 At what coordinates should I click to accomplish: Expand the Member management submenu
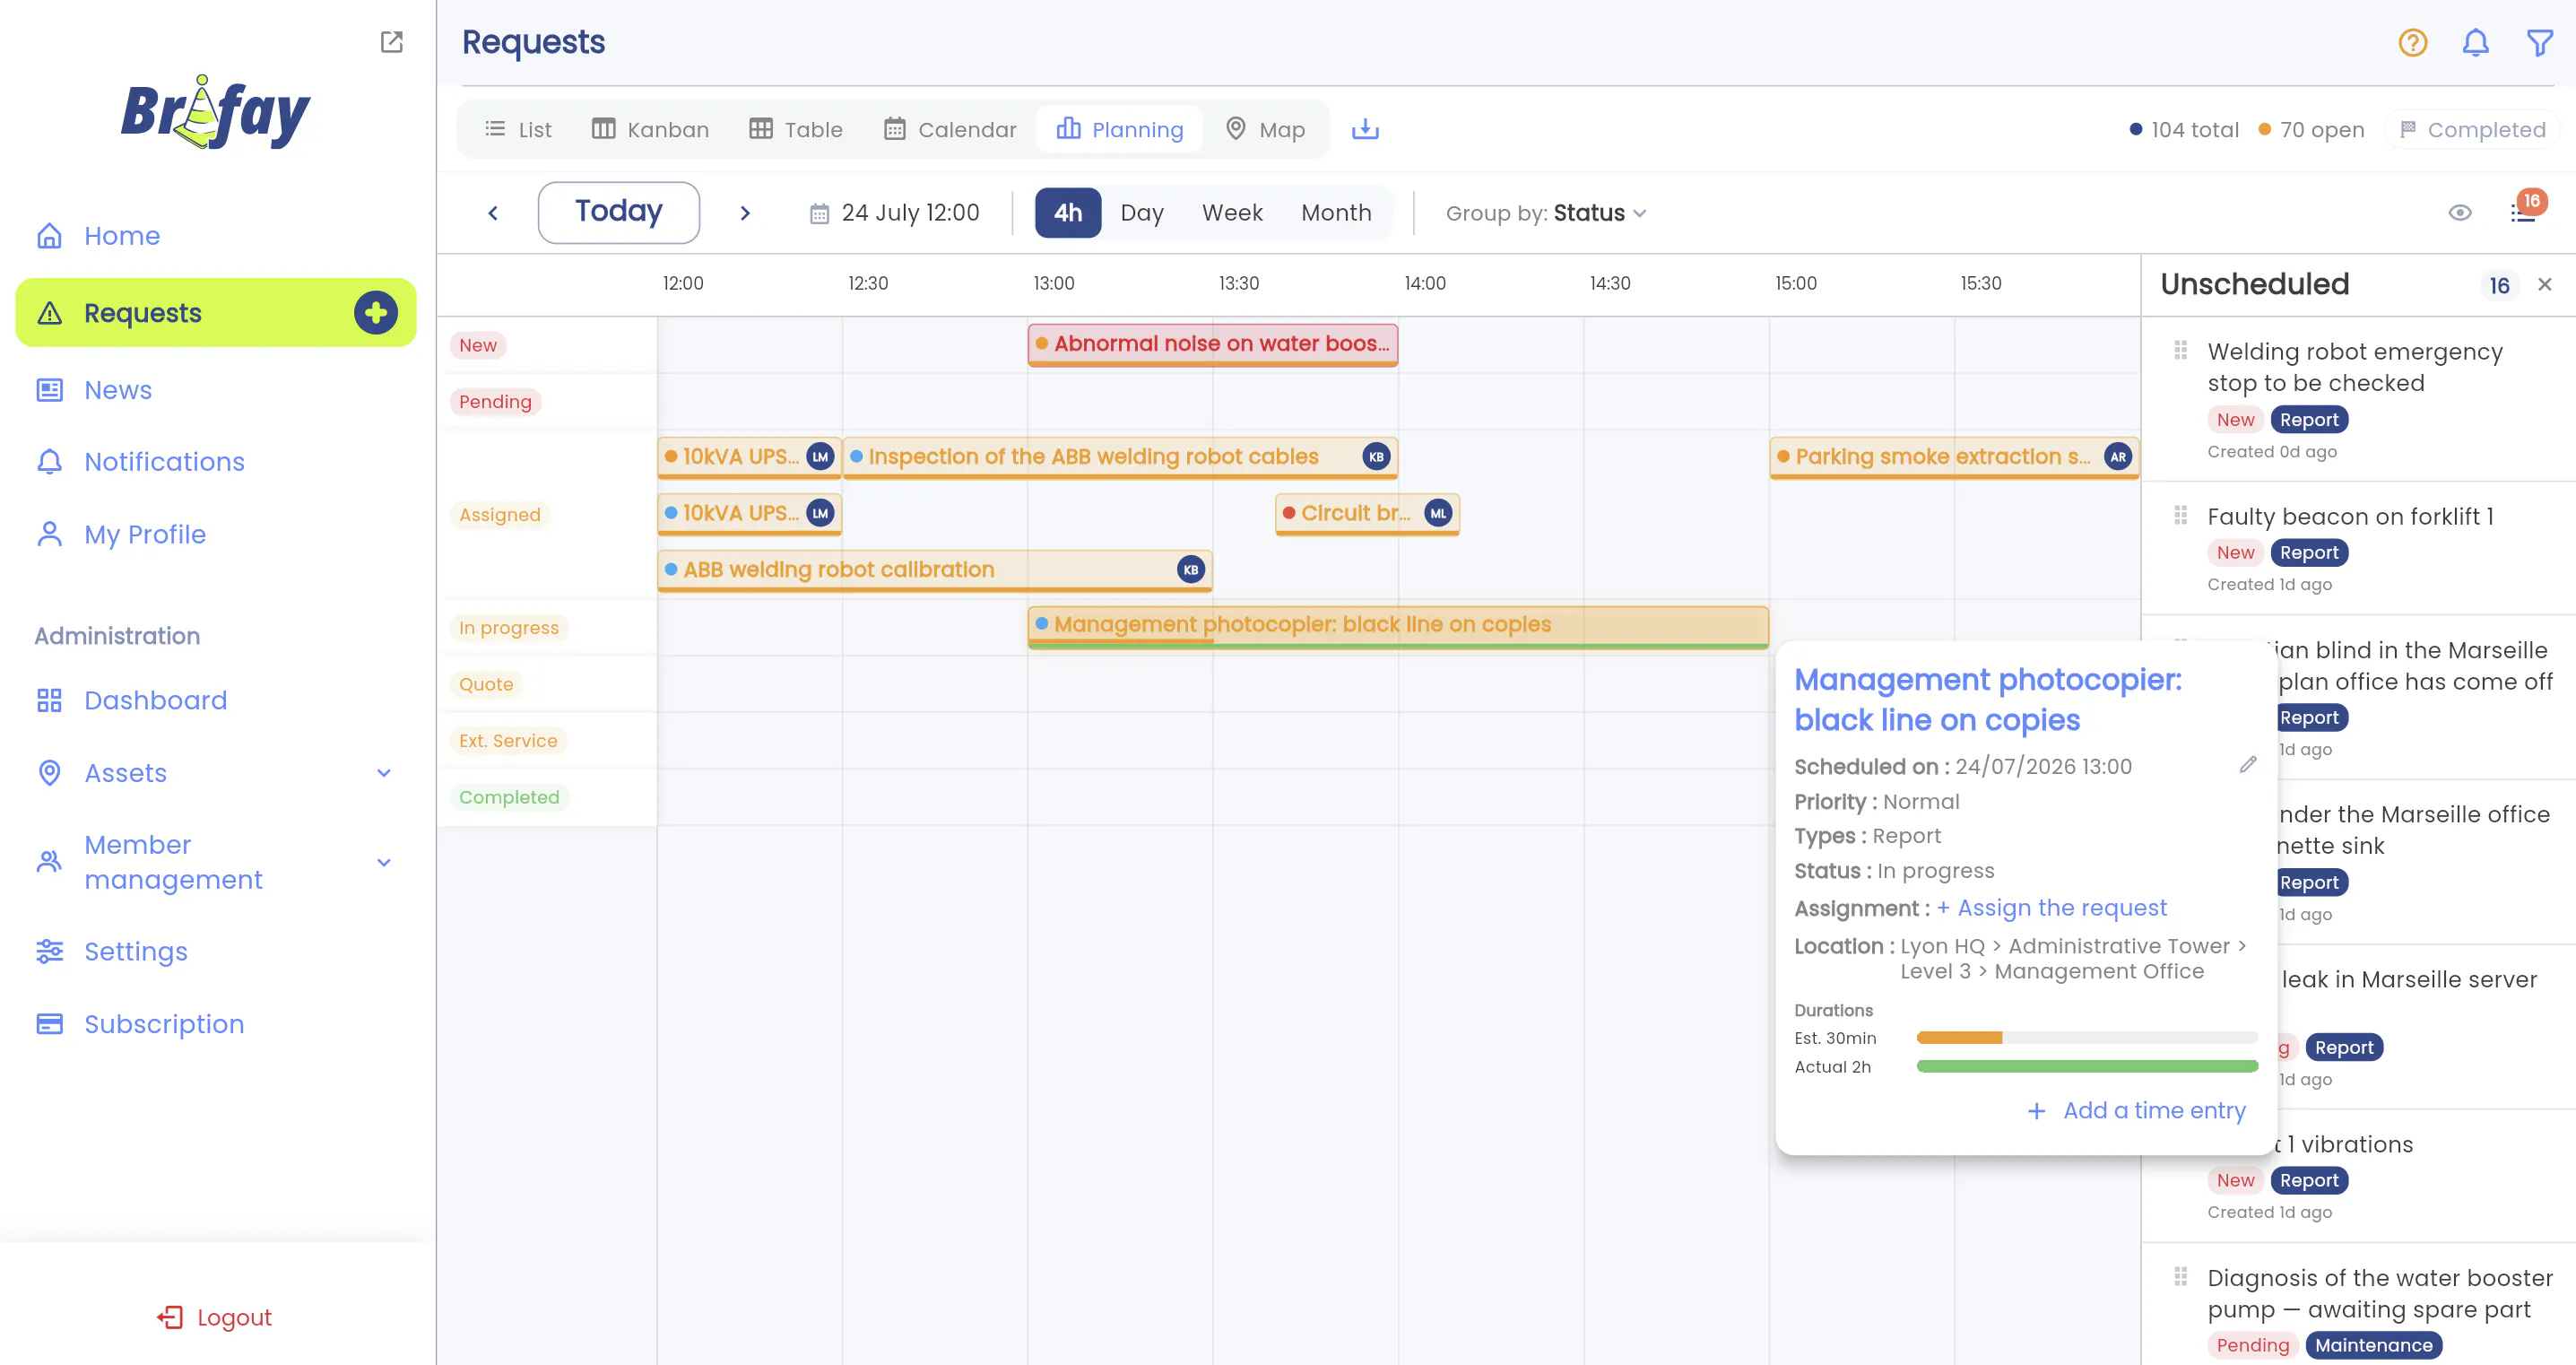384,863
